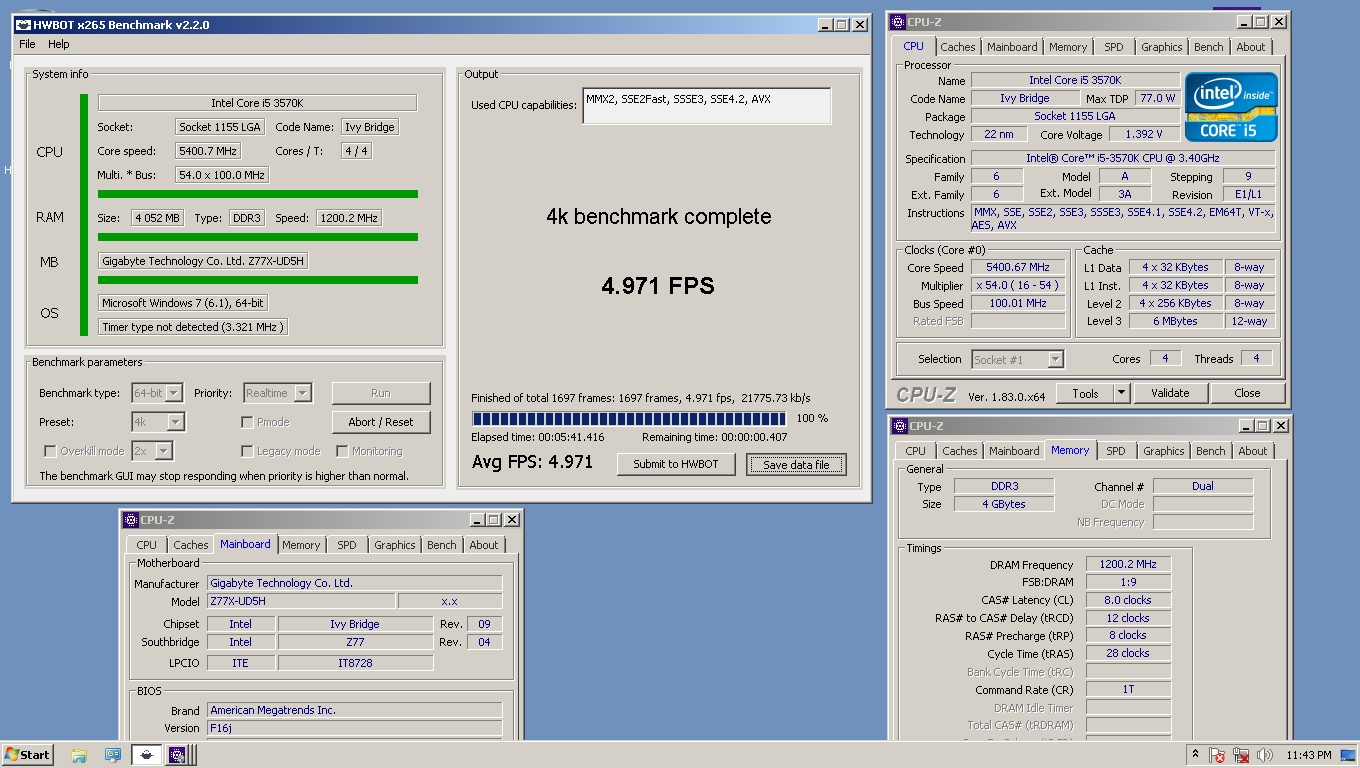Maximize the HWBOT x265 Benchmark window
This screenshot has width=1360, height=768.
click(842, 25)
